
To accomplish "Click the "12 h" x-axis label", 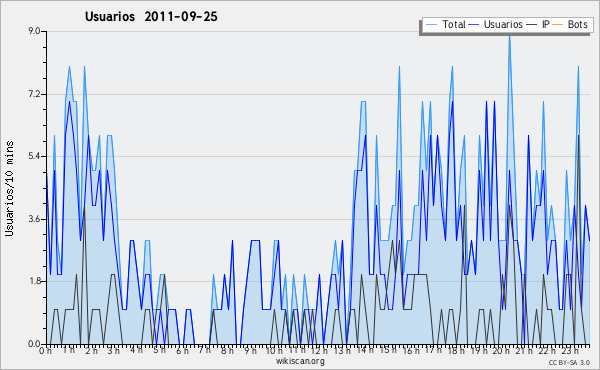I will pyautogui.click(x=319, y=351).
